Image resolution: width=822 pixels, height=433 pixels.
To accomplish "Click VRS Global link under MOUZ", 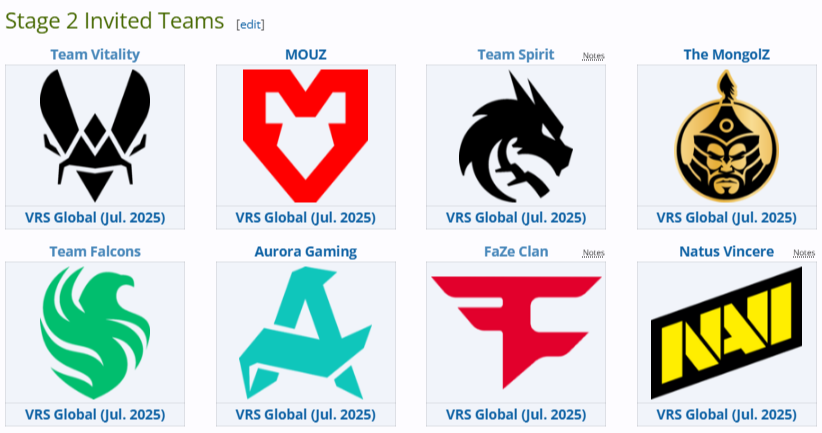I will pos(306,218).
